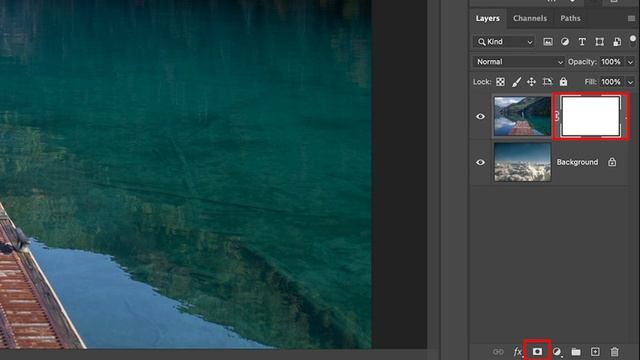Screen dimensions: 640x360
Task: Filter layers by shape layers
Action: 599,42
